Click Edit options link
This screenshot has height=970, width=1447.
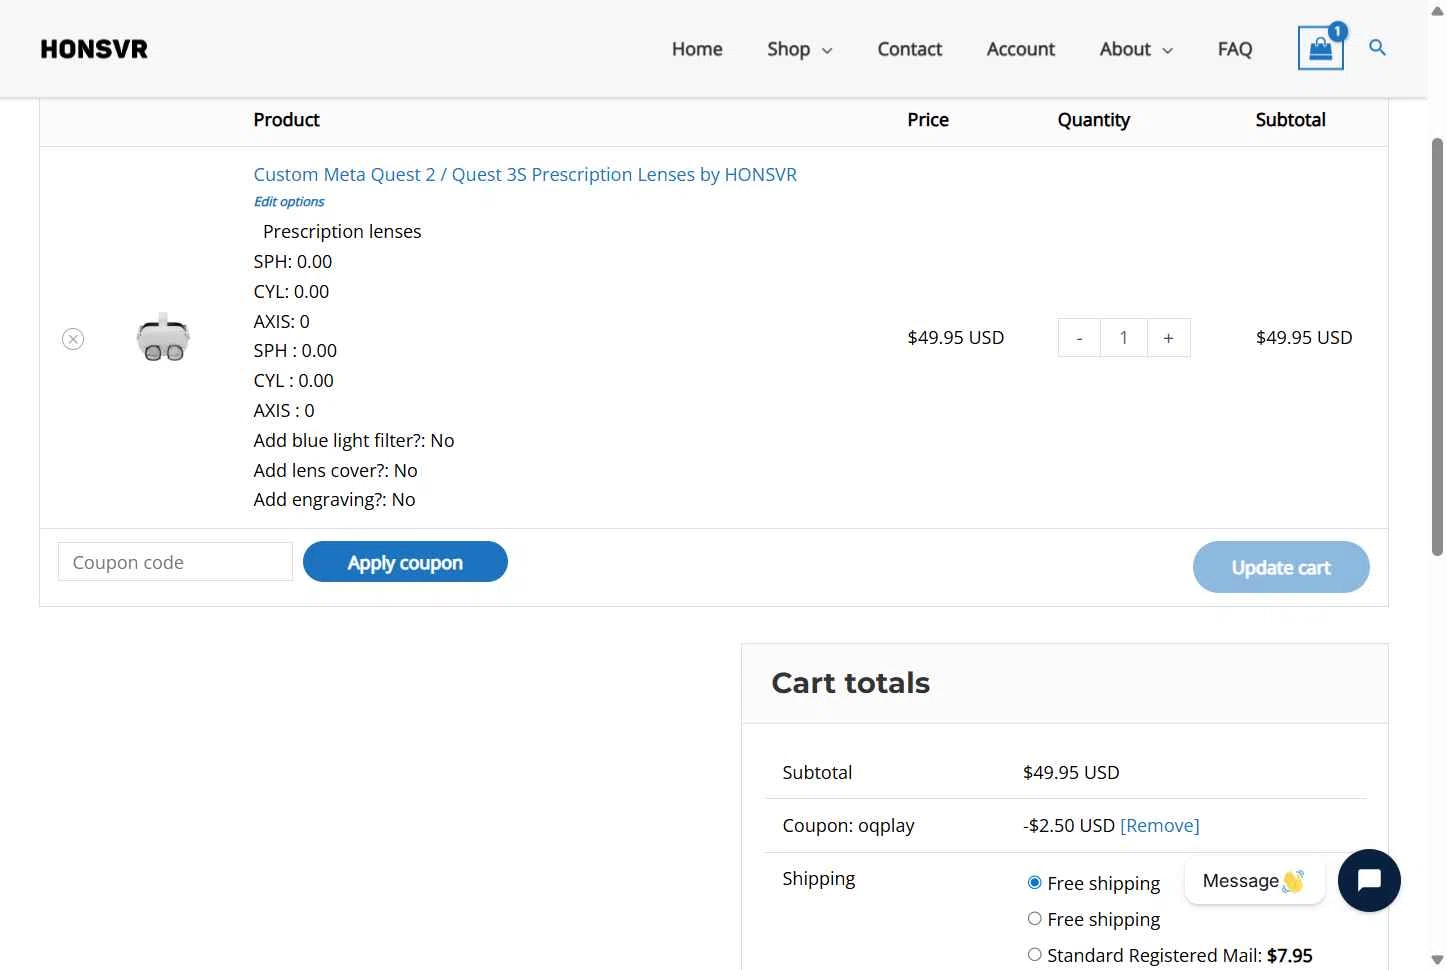pyautogui.click(x=289, y=201)
